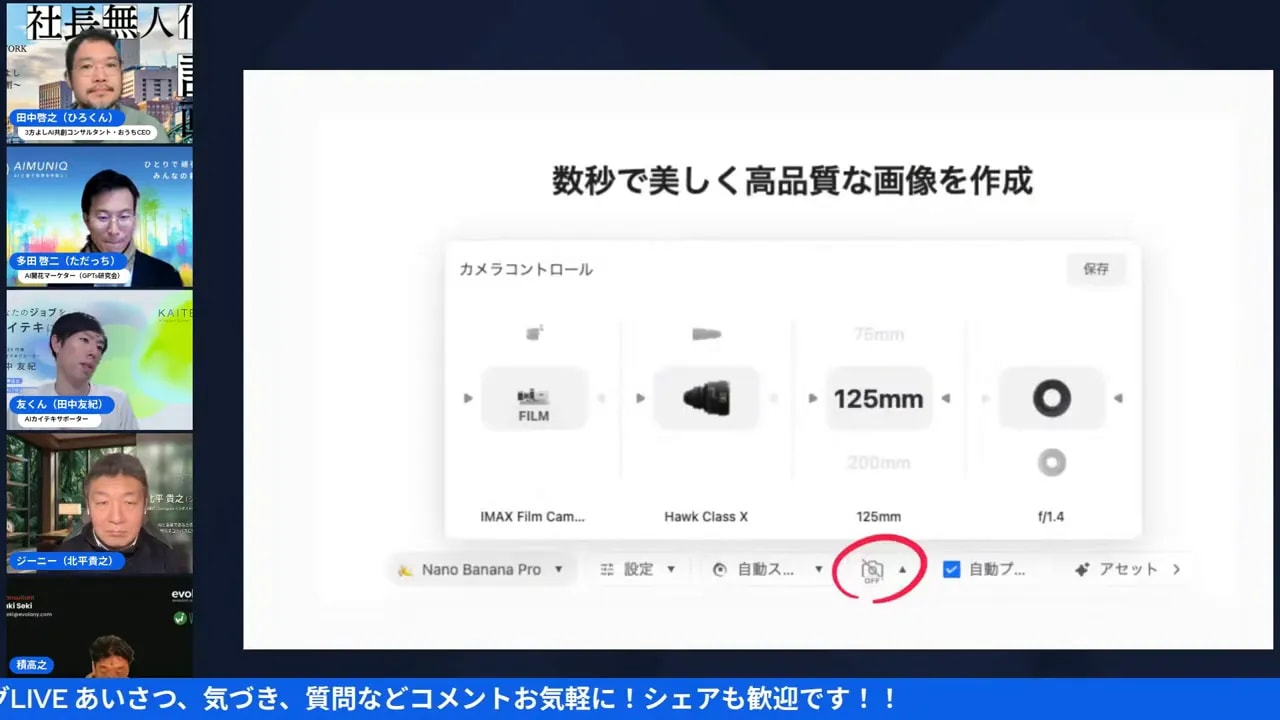The image size is (1280, 720).
Task: Expand the 設定 dropdown
Action: [x=671, y=569]
